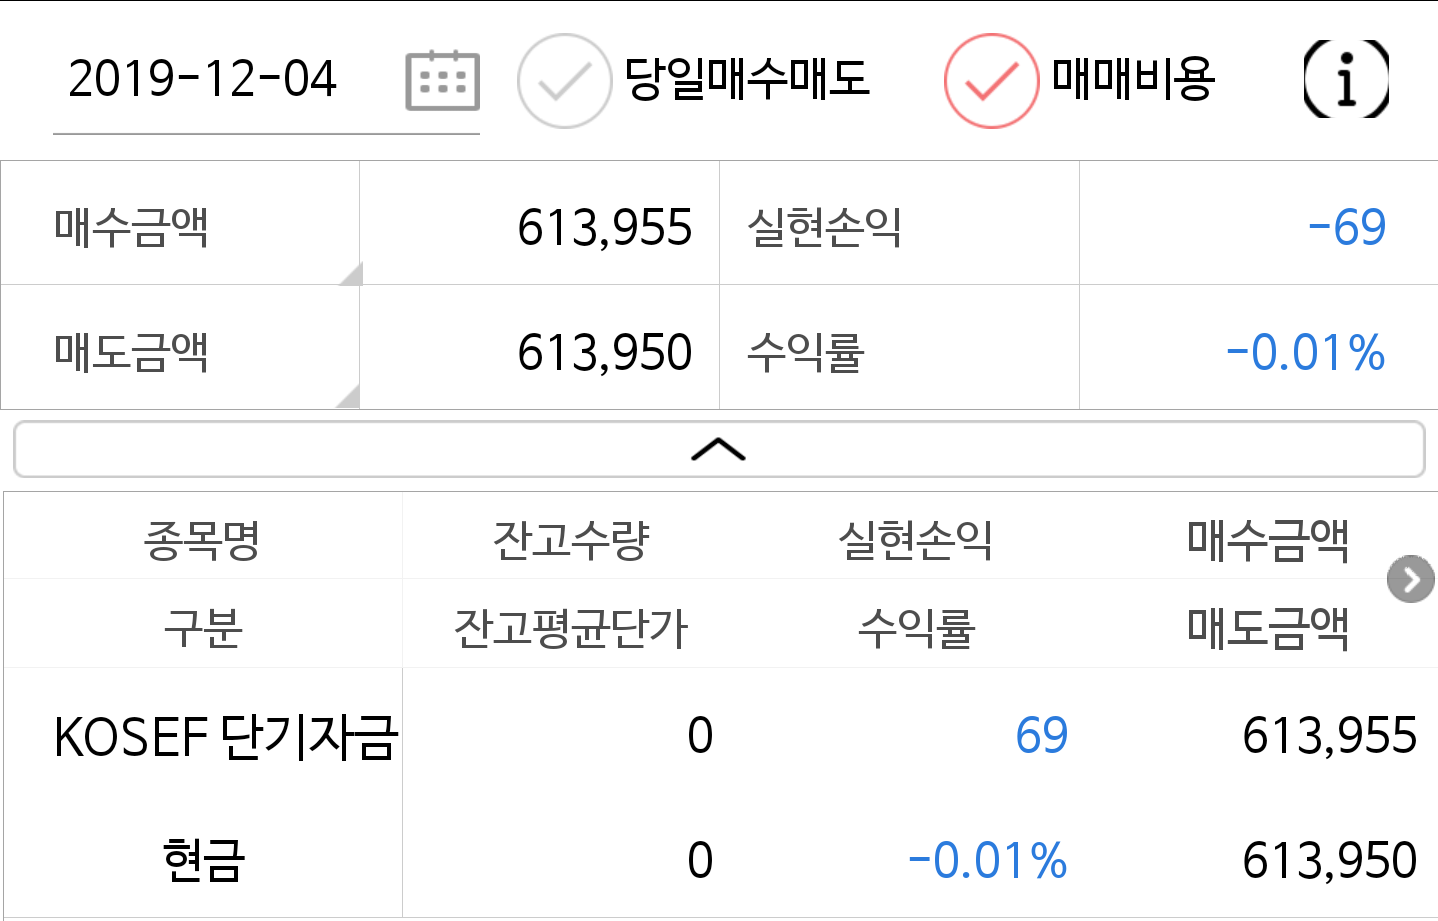Open the calendar date picker icon

pyautogui.click(x=442, y=80)
